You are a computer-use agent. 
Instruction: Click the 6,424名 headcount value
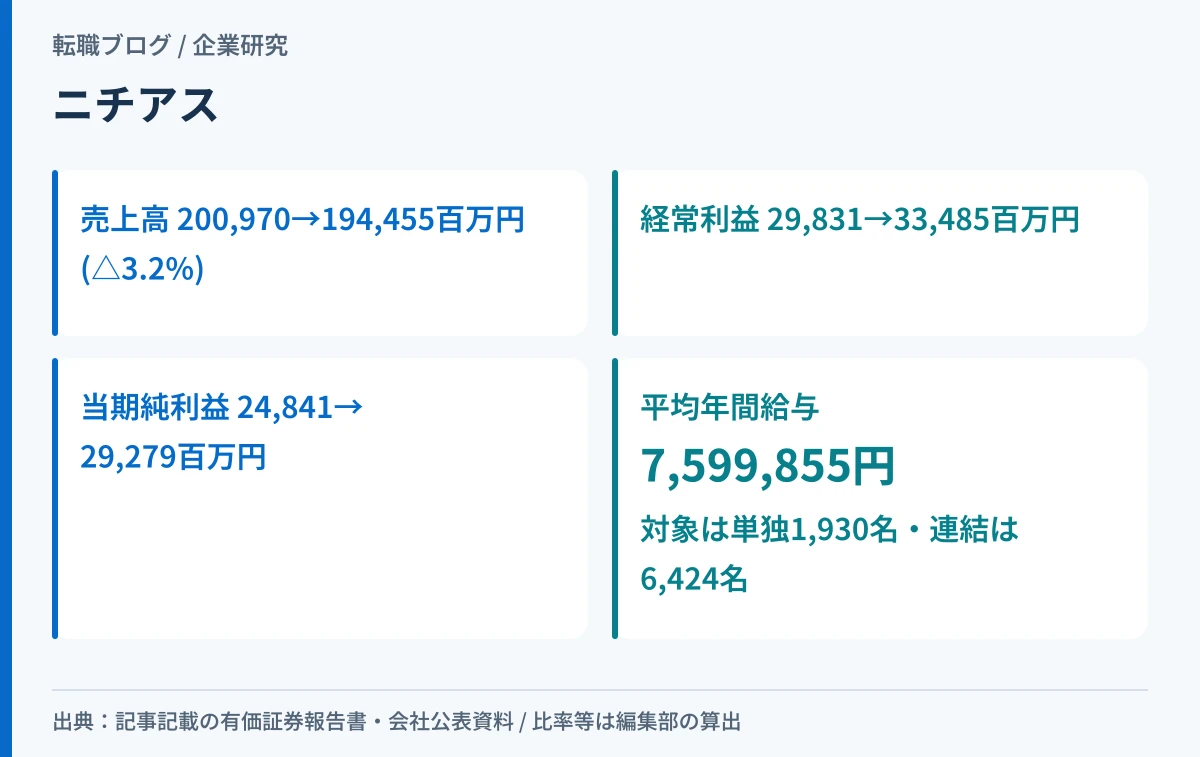(694, 578)
